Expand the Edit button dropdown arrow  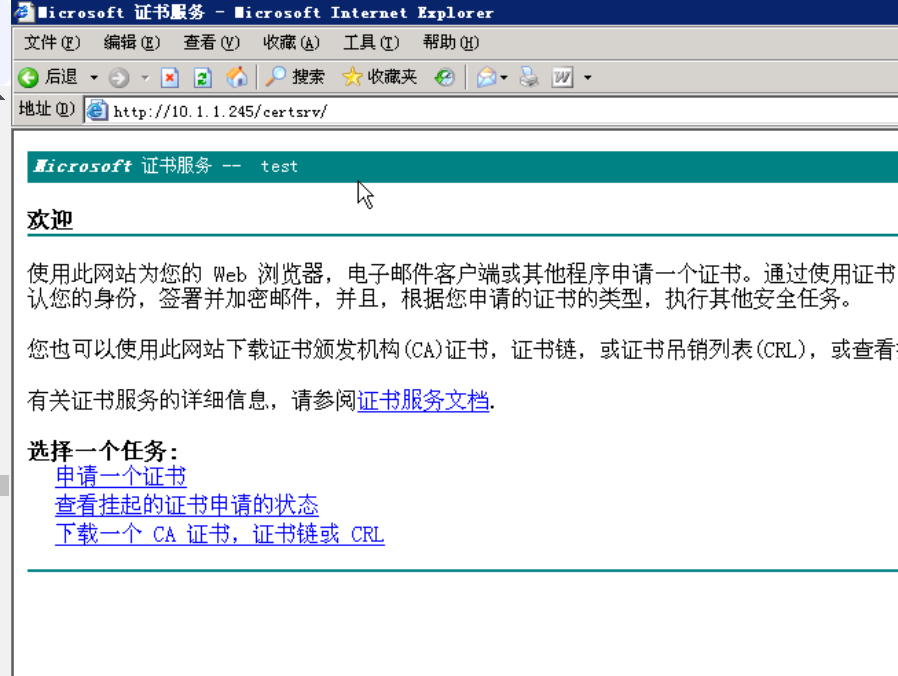pyautogui.click(x=588, y=77)
